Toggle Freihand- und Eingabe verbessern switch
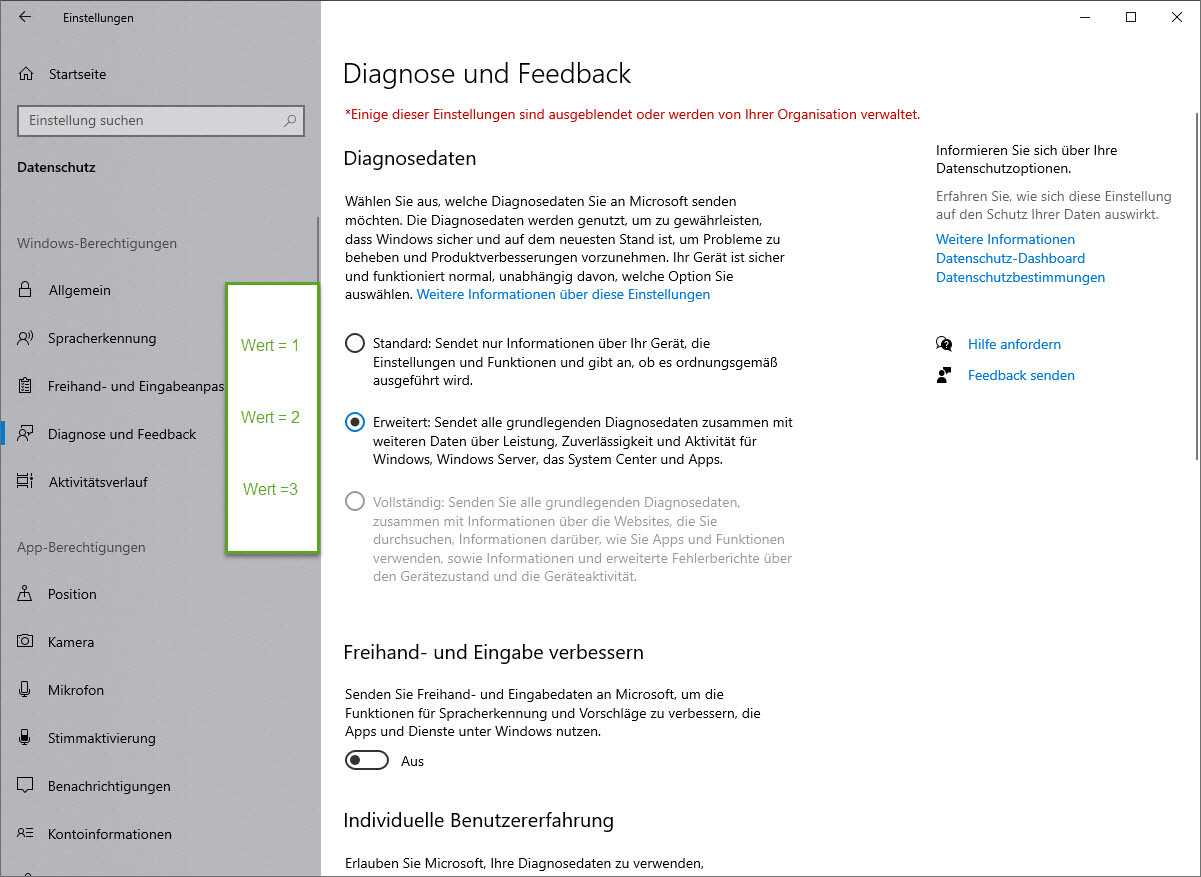 pyautogui.click(x=366, y=761)
